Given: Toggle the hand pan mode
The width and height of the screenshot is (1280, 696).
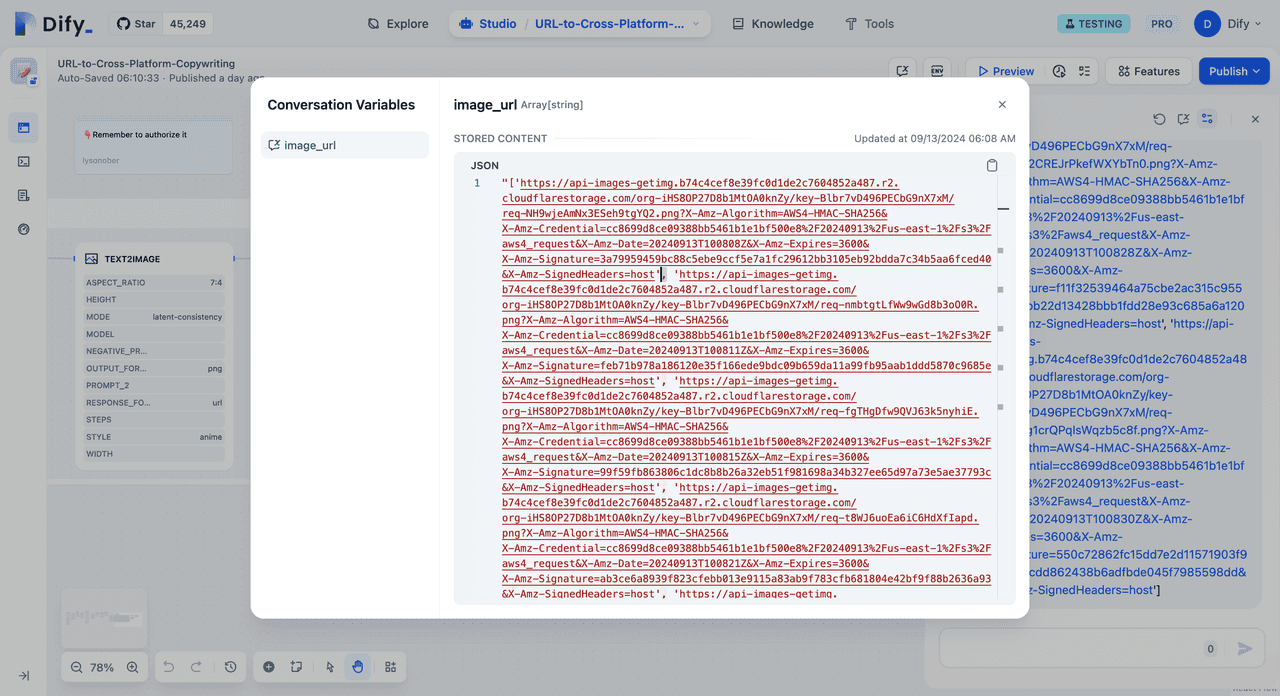Looking at the screenshot, I should pos(358,667).
